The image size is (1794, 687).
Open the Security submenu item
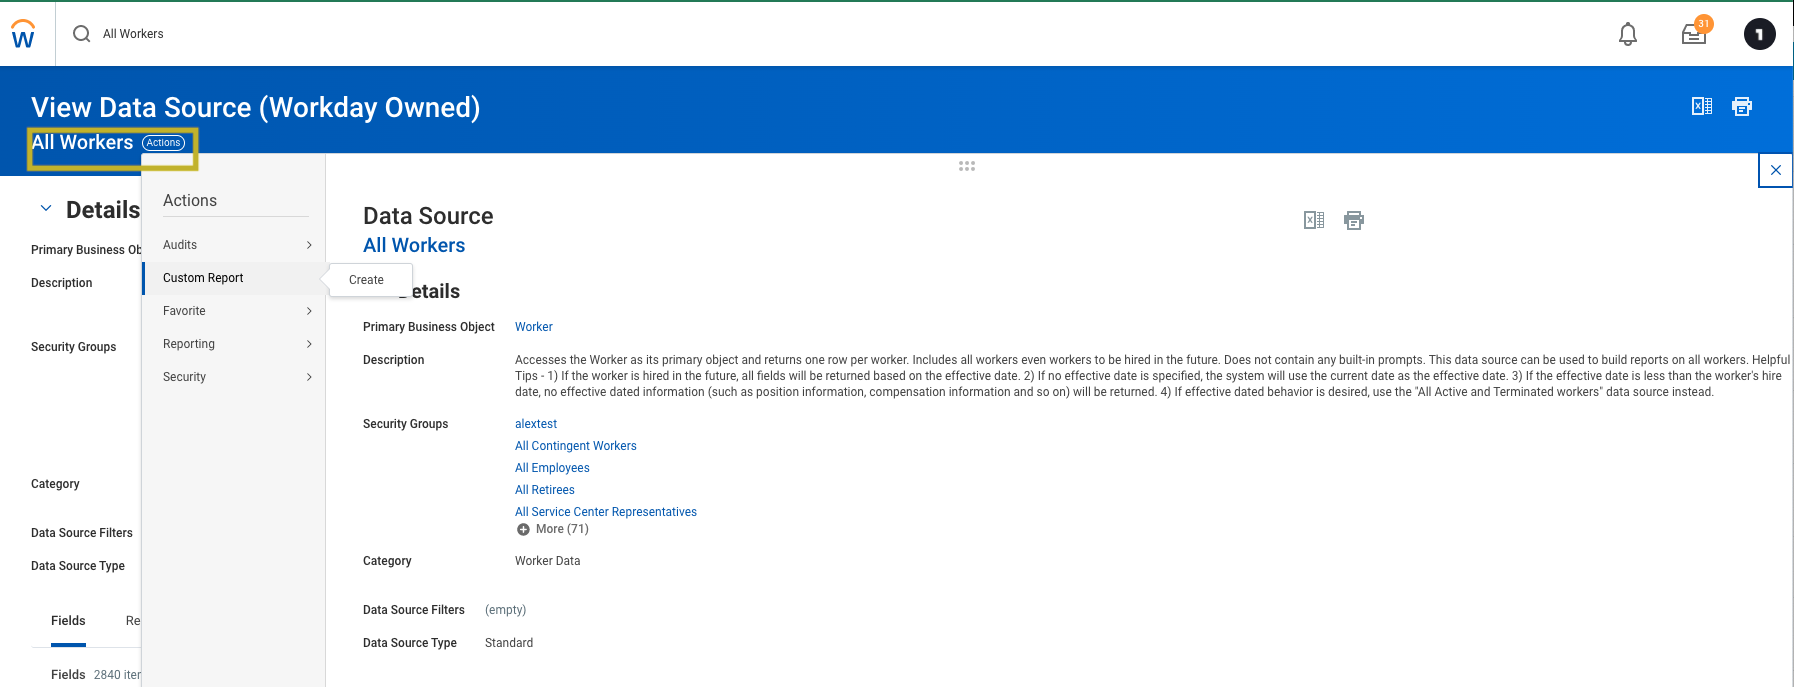pyautogui.click(x=236, y=377)
